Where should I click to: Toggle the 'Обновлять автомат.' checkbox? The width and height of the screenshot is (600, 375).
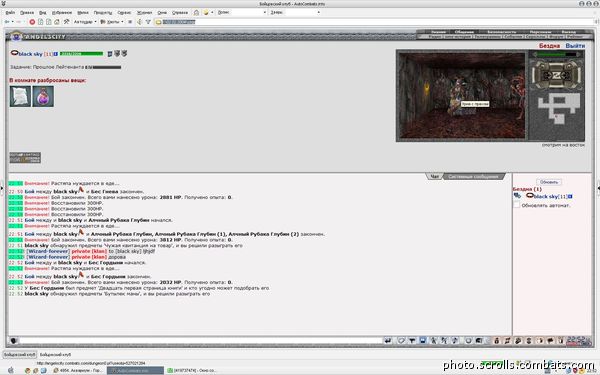(517, 205)
